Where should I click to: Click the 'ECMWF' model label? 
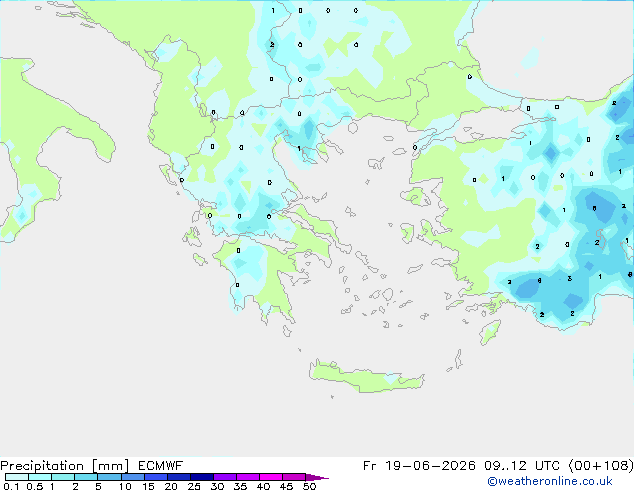[161, 466]
